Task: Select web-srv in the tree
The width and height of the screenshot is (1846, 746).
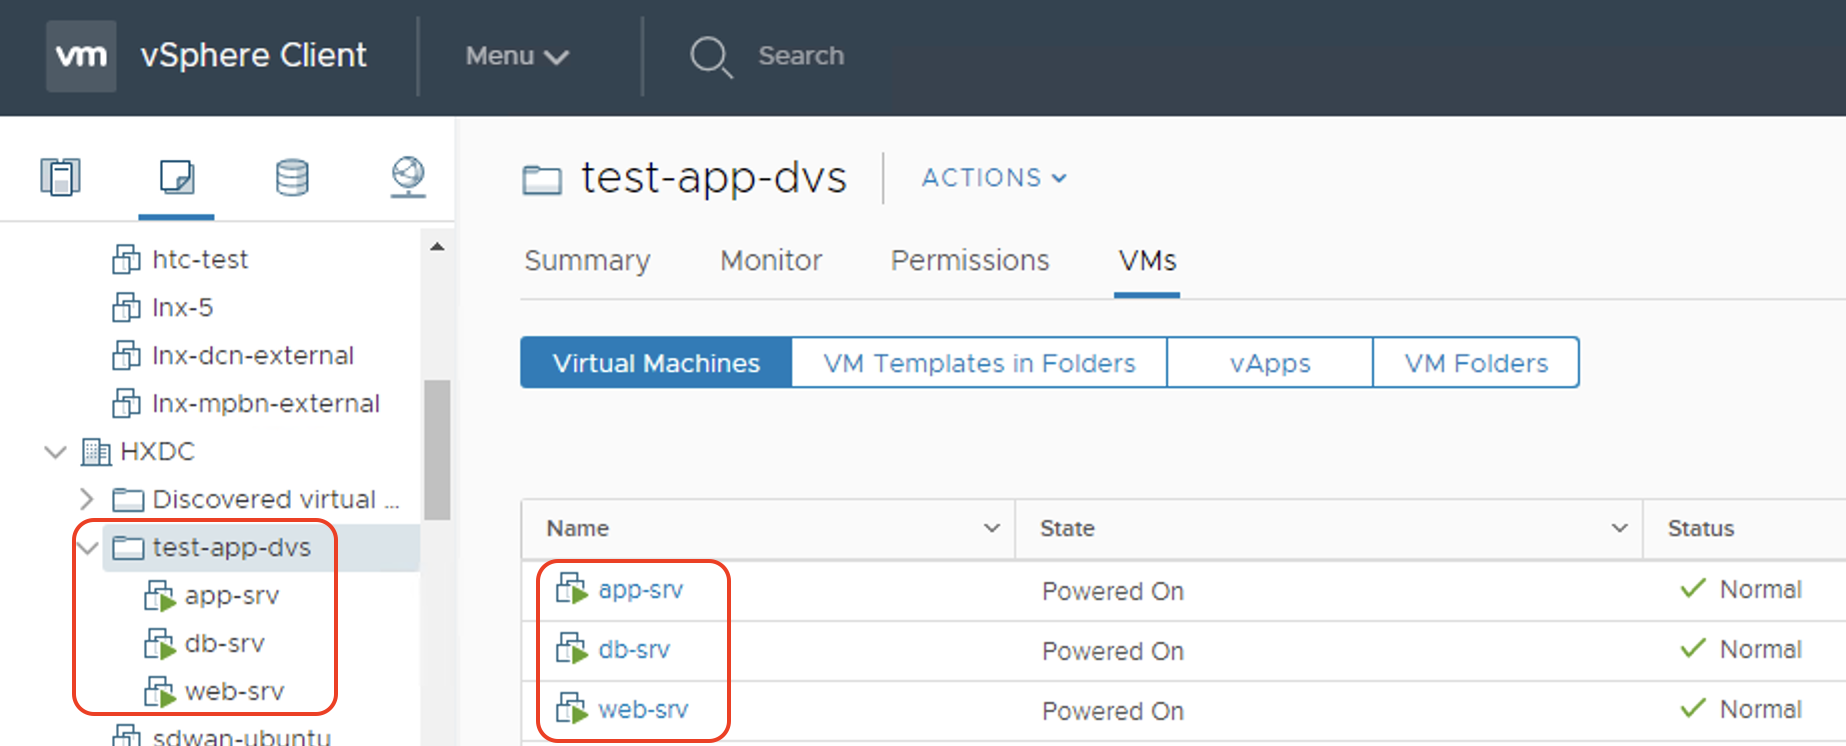Action: click(235, 692)
